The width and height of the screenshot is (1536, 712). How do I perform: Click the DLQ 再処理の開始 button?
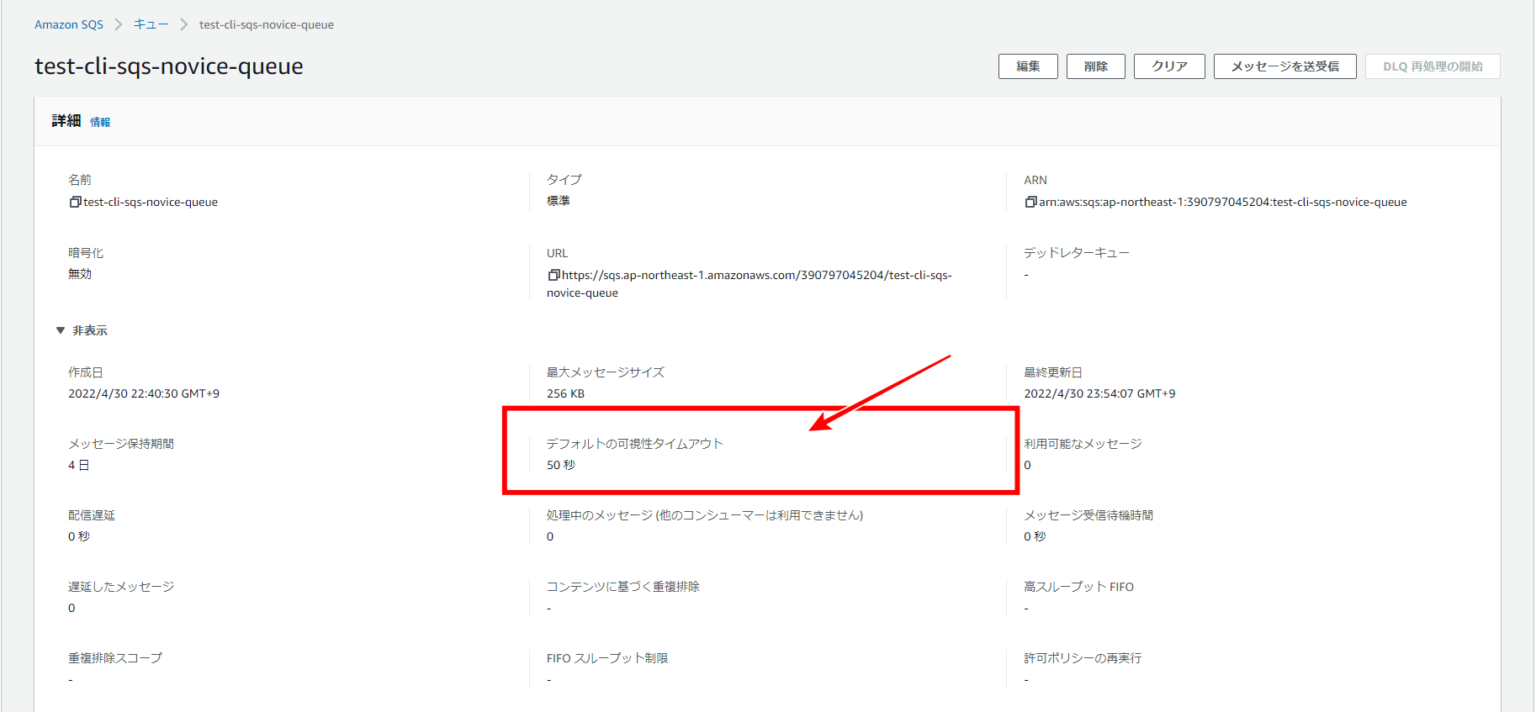pos(1433,66)
